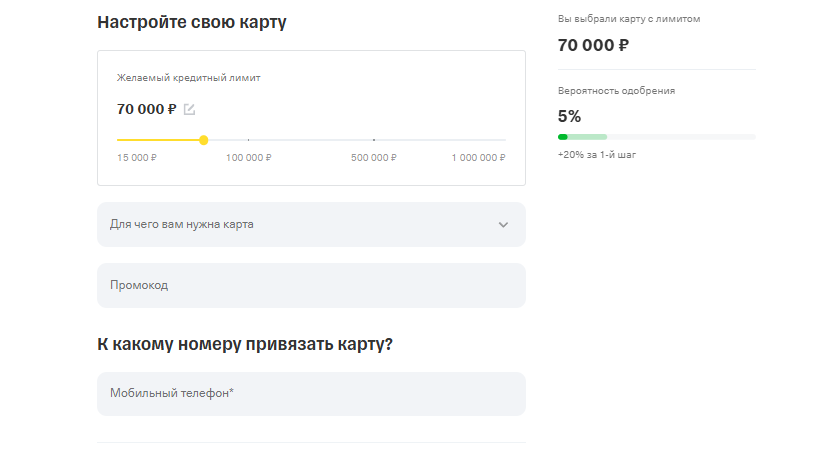The width and height of the screenshot is (840, 456).
Task: Click the slider tick mark above 100 000 ₽
Action: (248, 140)
